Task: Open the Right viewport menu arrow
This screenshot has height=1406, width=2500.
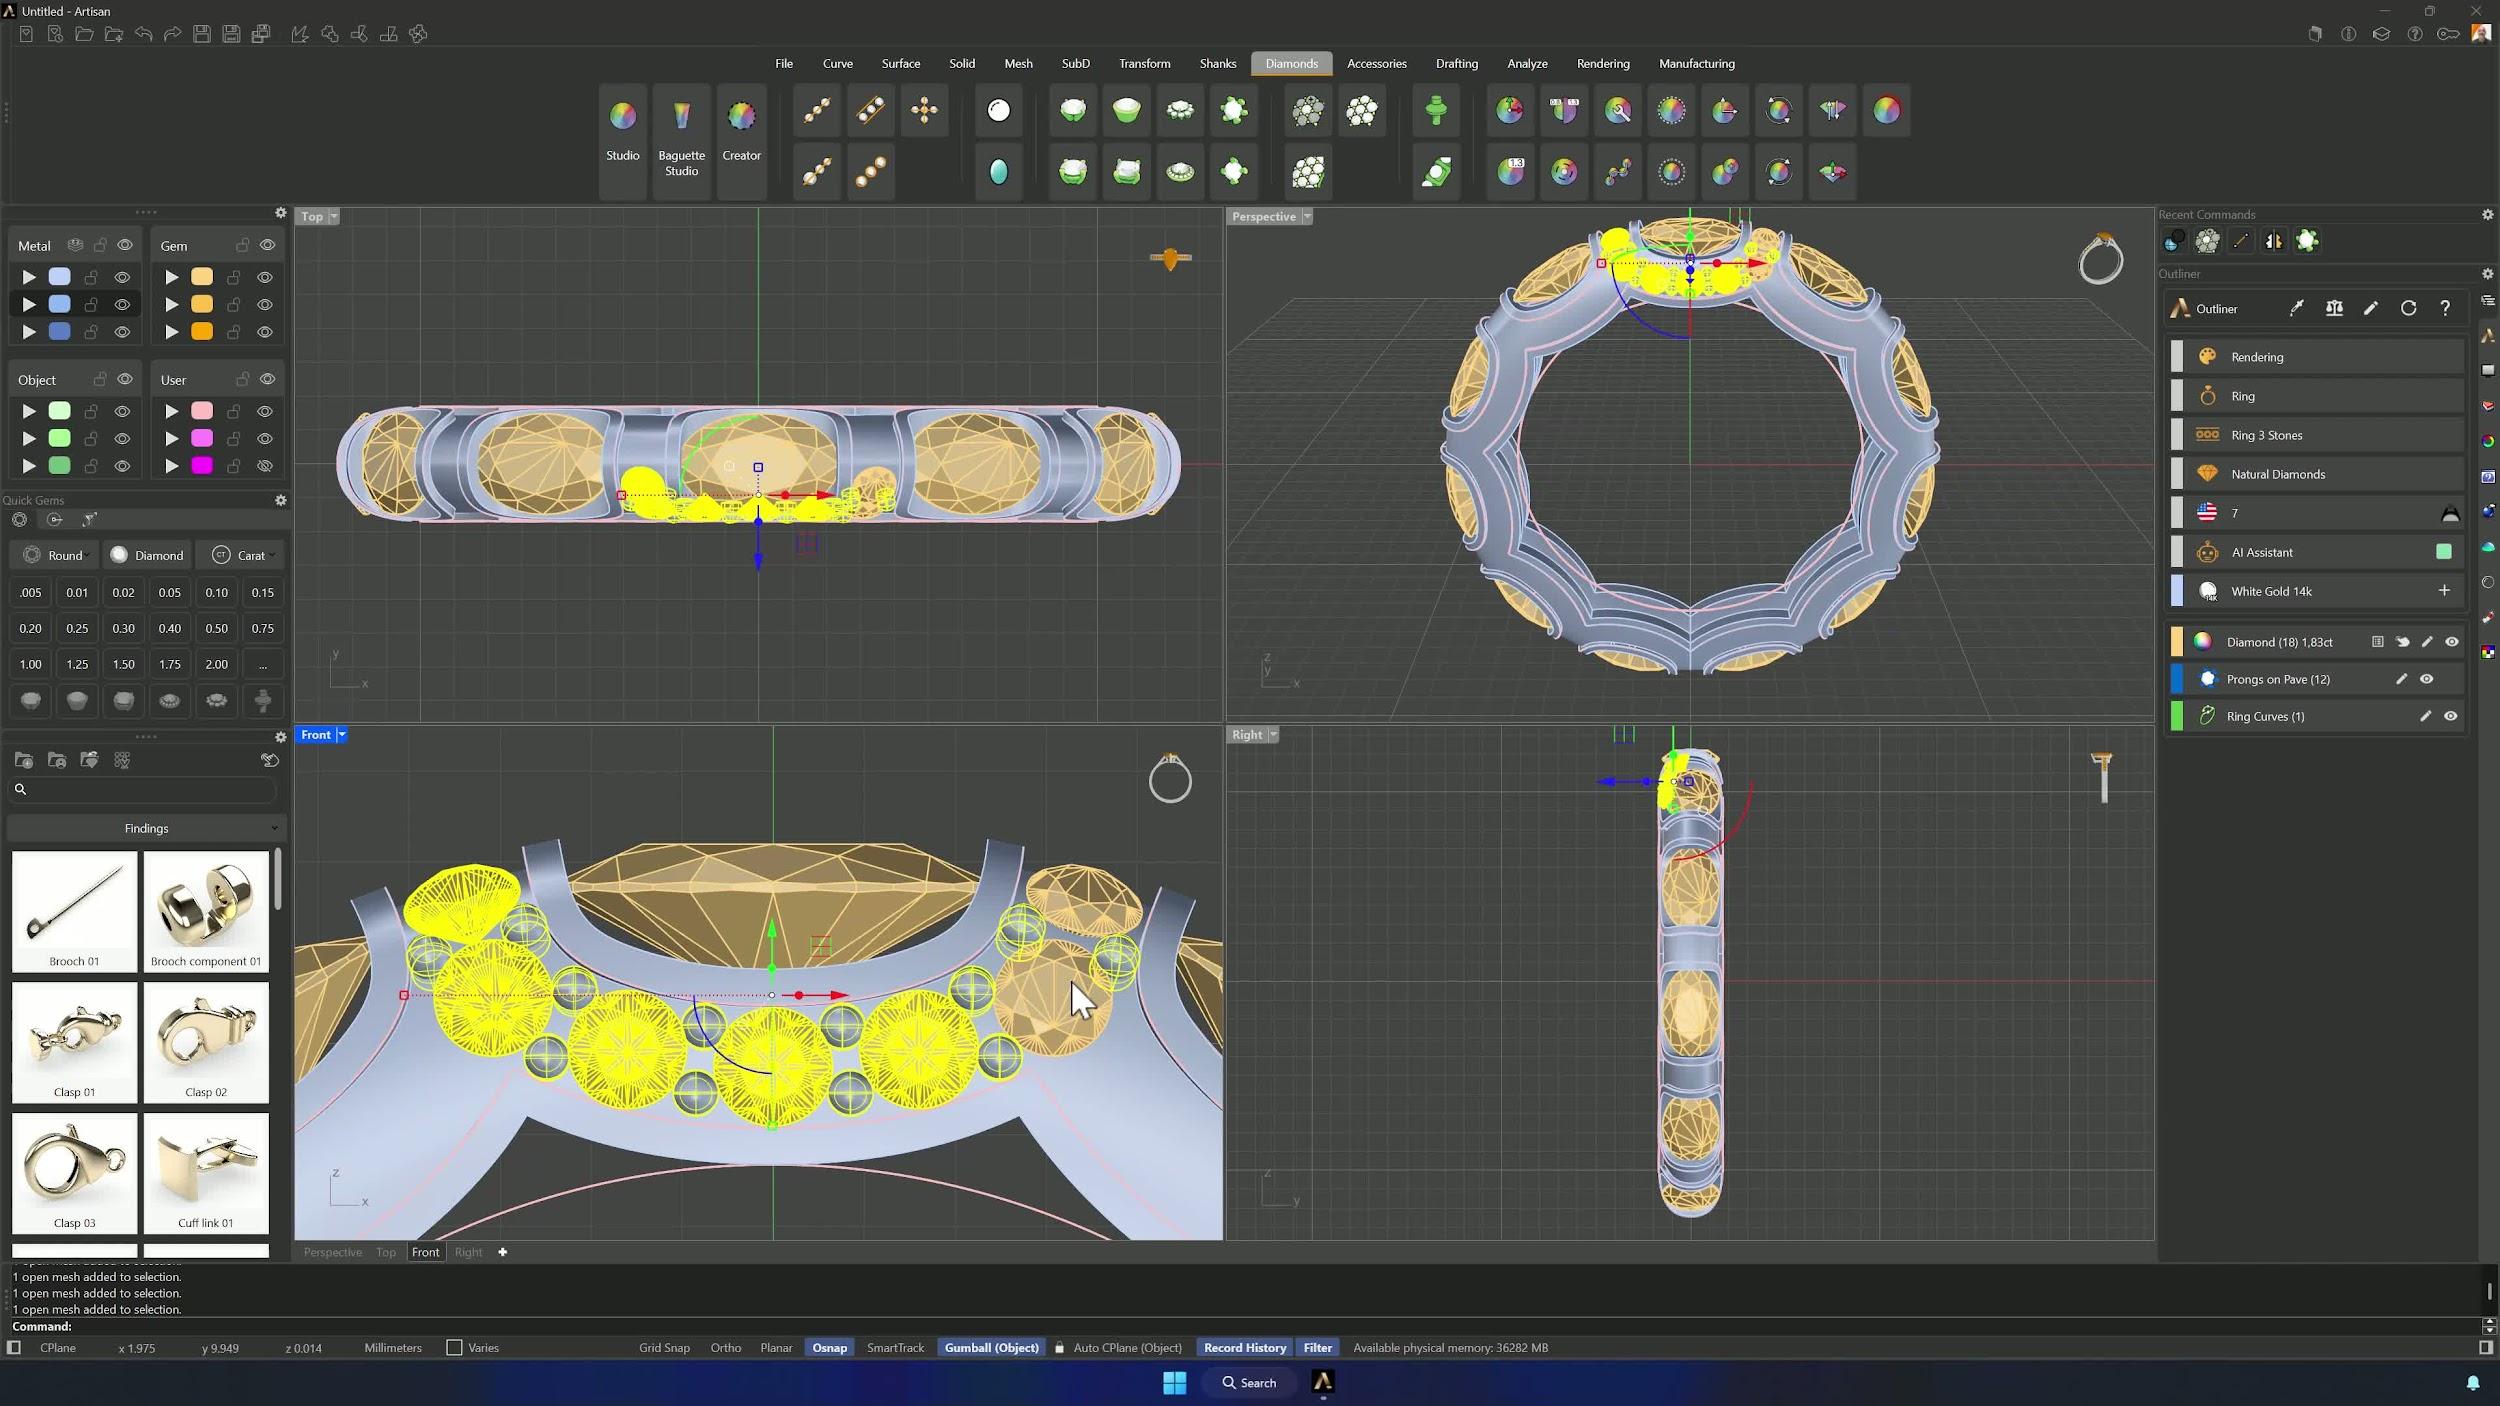Action: 1273,735
